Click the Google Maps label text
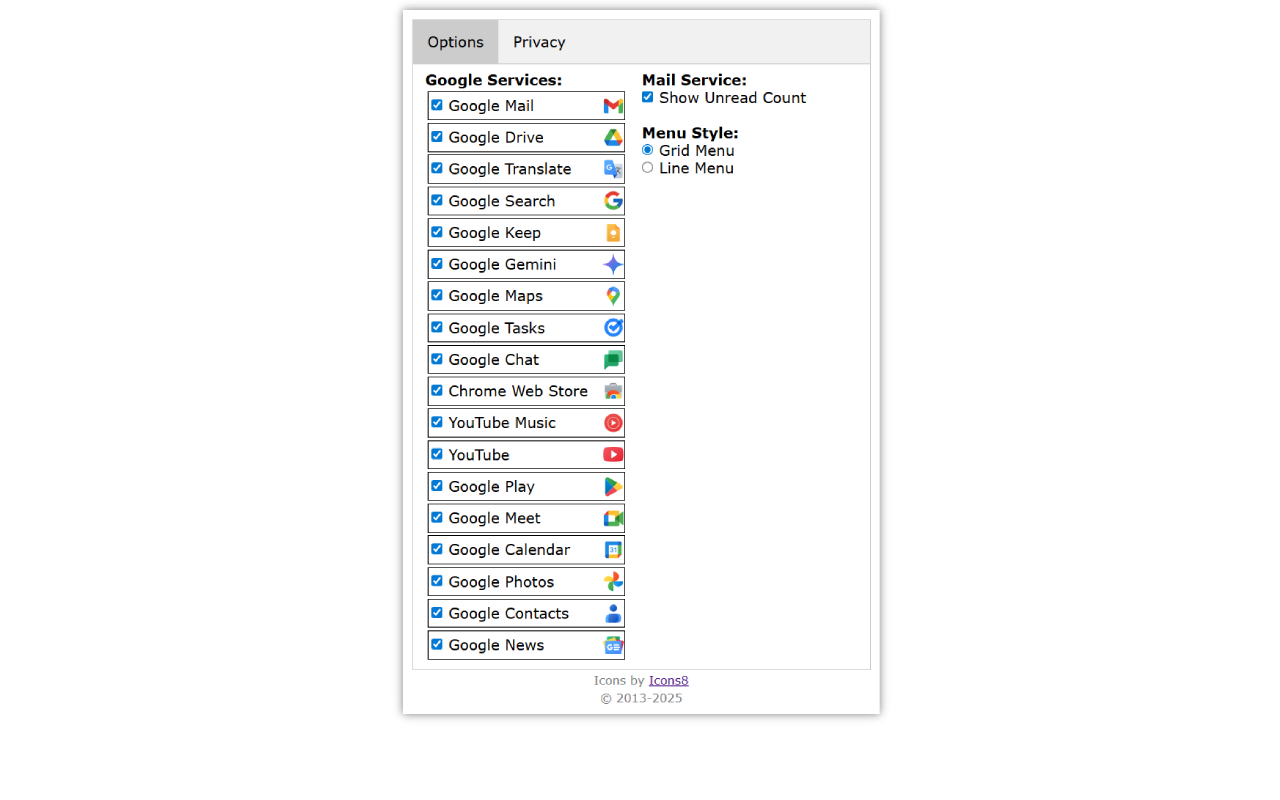The height and width of the screenshot is (800, 1280). tap(496, 296)
